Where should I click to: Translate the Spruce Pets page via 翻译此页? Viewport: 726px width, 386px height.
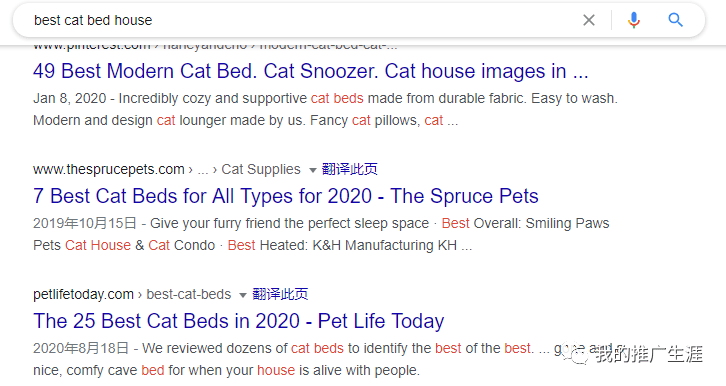[x=350, y=169]
